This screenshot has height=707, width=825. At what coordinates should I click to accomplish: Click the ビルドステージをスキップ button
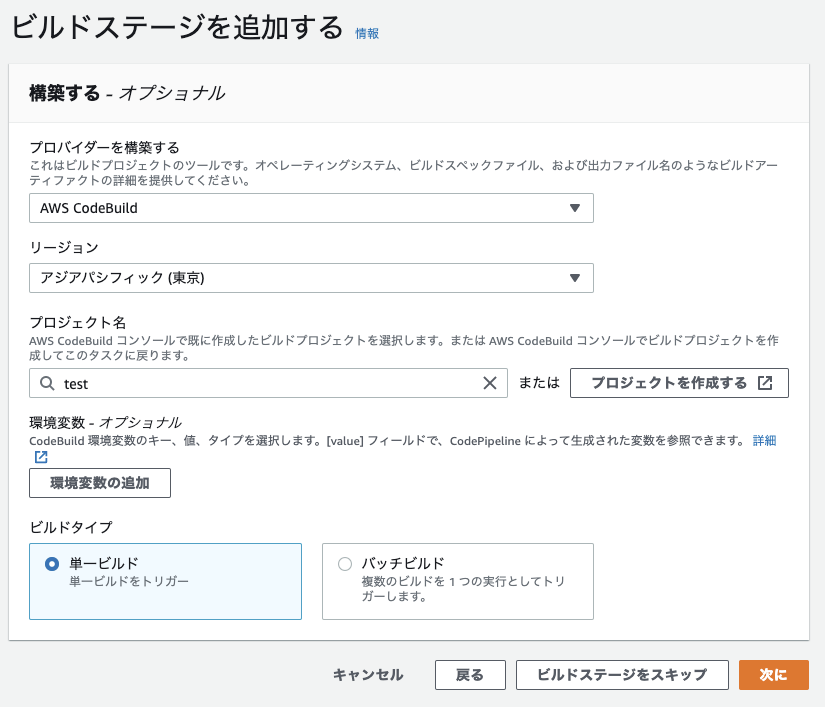click(622, 675)
